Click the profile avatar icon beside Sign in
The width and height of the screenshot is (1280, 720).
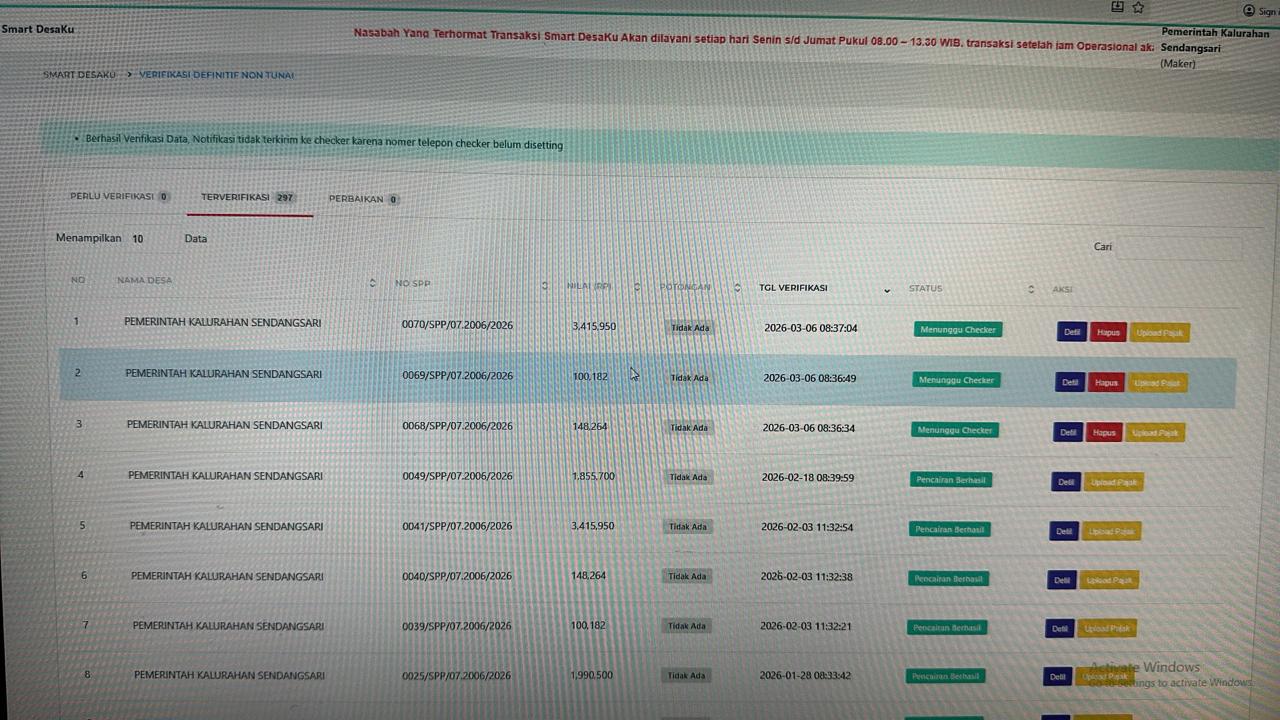pyautogui.click(x=1248, y=10)
